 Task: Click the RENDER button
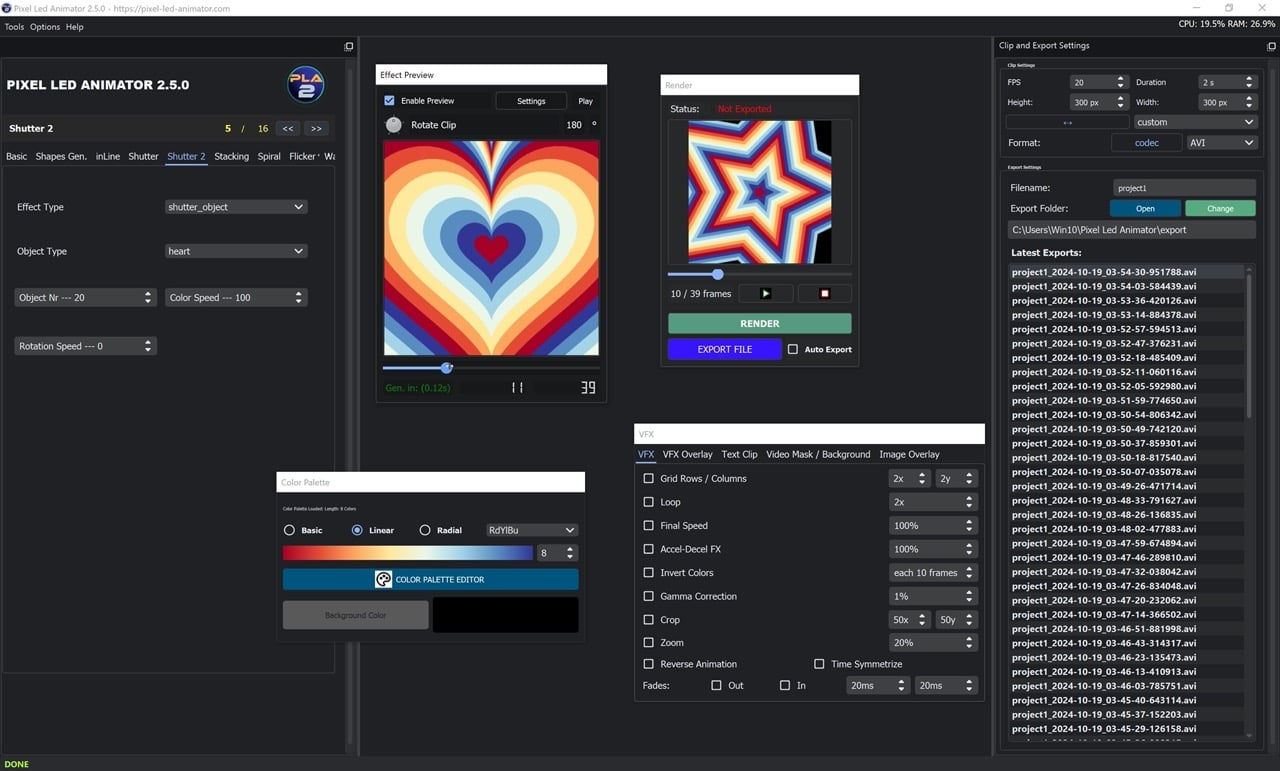(x=759, y=323)
